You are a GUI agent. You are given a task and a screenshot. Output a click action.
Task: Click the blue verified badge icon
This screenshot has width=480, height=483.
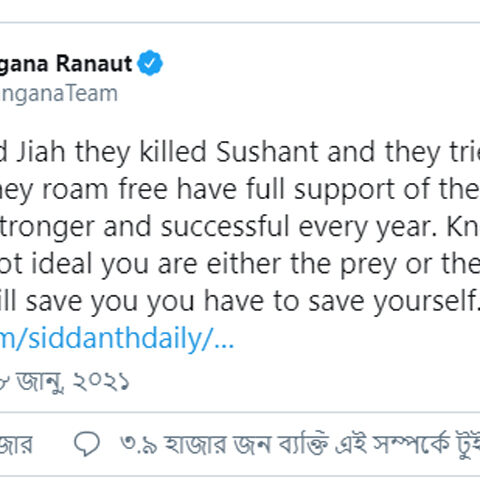(x=150, y=63)
